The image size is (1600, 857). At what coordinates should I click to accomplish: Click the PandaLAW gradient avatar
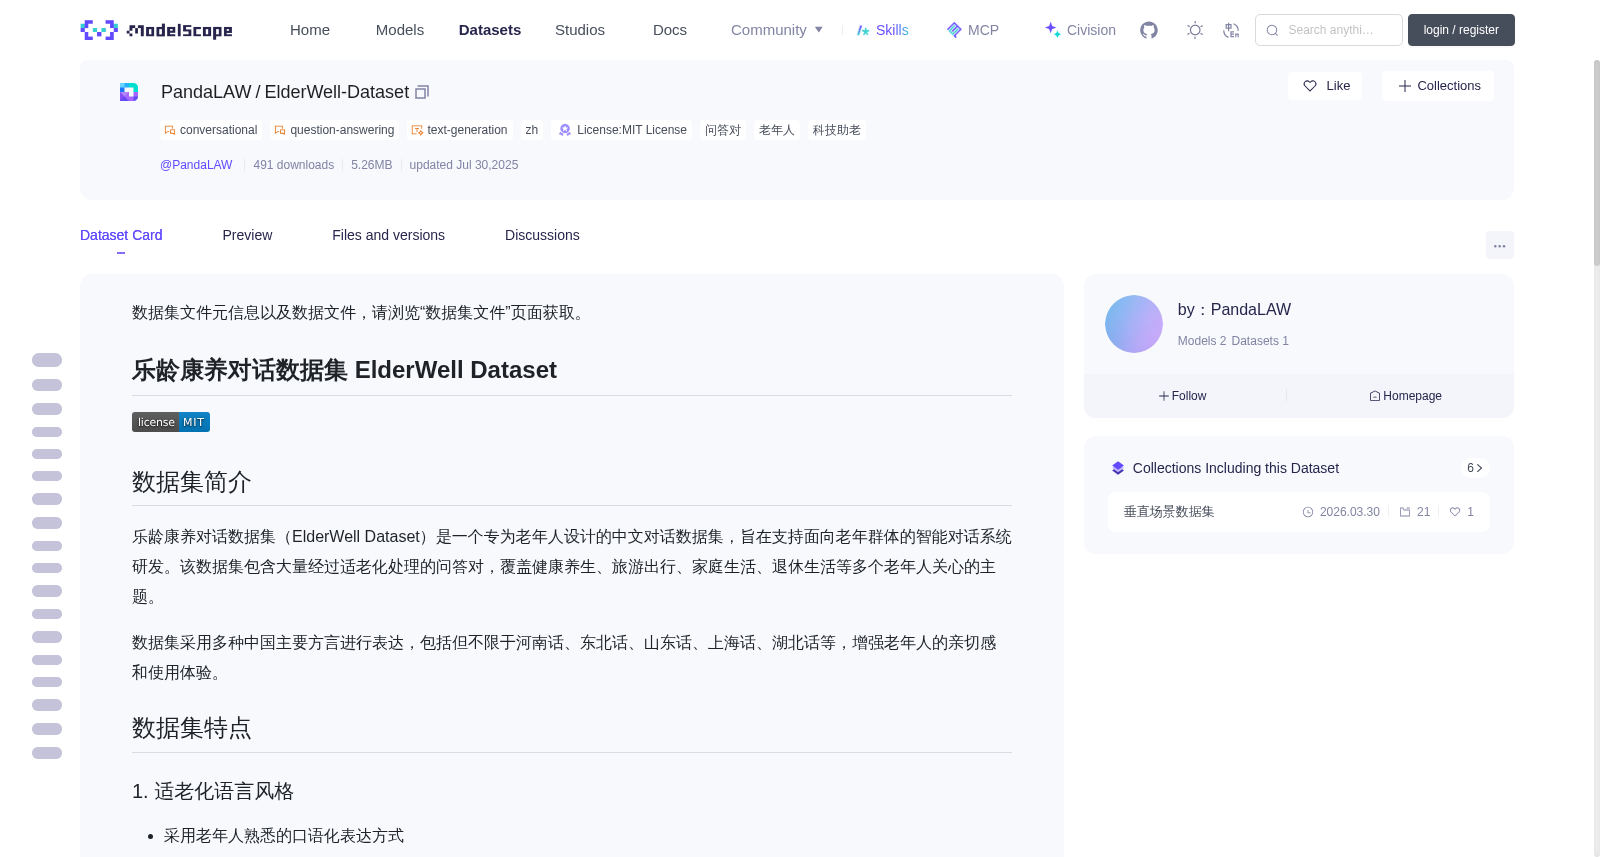pyautogui.click(x=1134, y=324)
